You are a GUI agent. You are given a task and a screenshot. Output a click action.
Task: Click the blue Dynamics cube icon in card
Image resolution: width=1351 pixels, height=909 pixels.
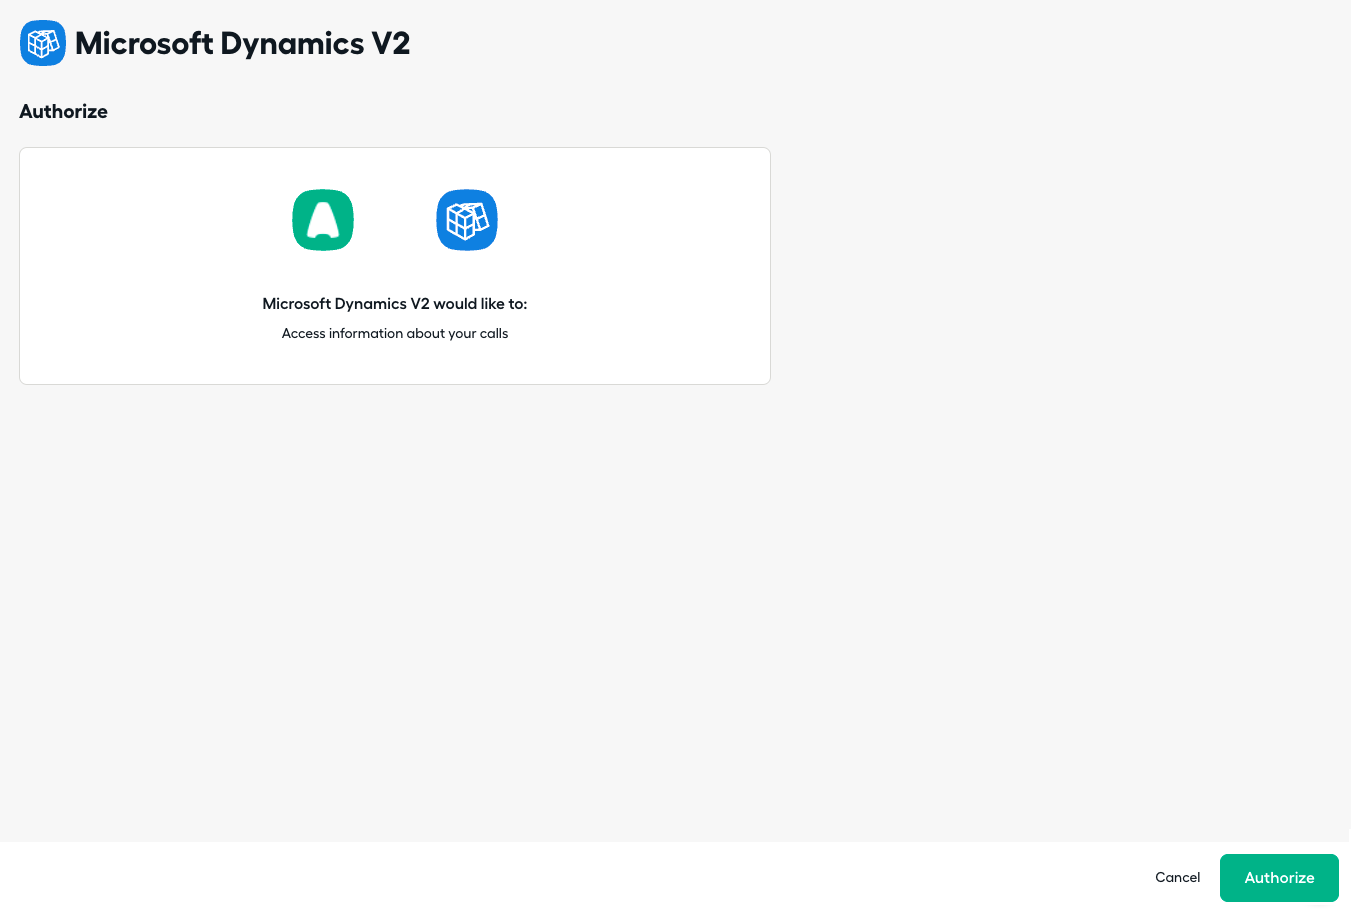[467, 220]
